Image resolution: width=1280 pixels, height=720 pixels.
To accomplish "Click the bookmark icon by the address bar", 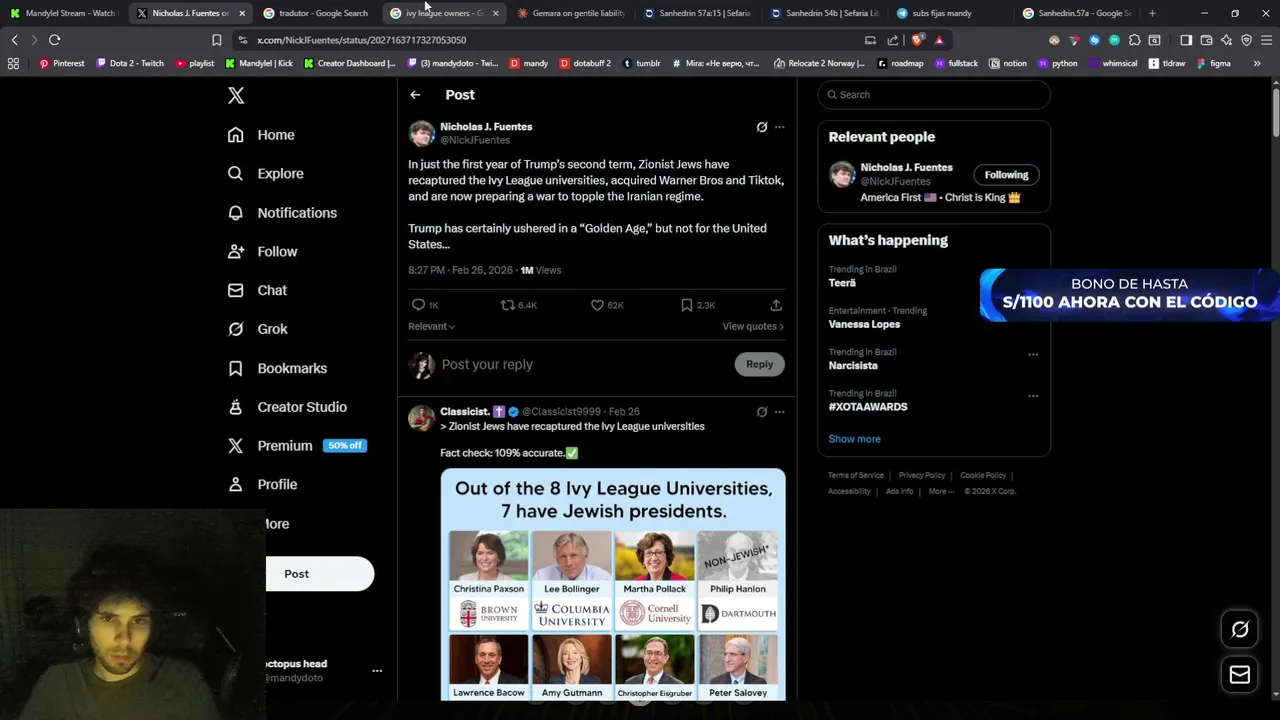I will [216, 40].
